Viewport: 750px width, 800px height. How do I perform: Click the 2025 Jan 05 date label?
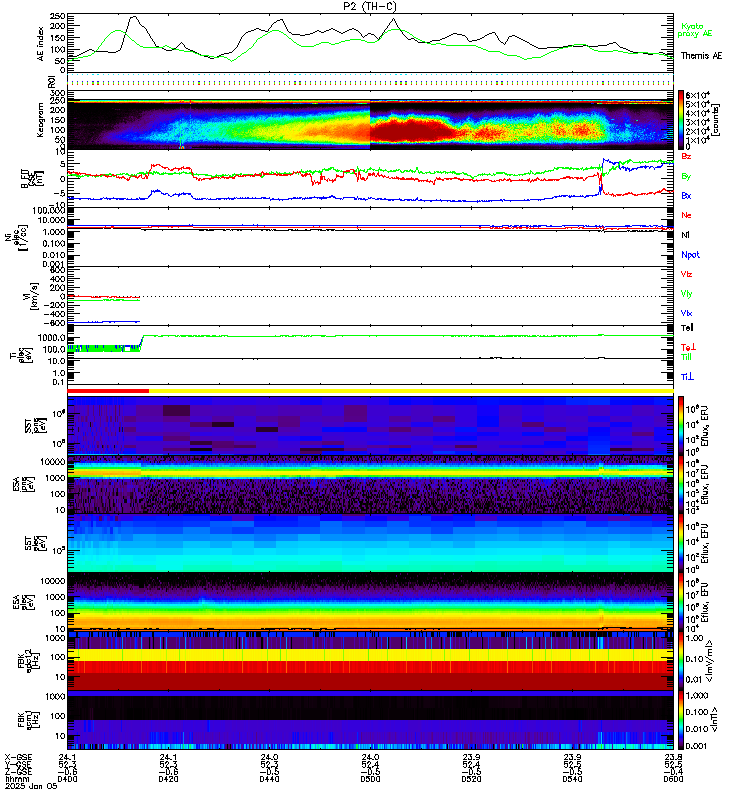click(x=31, y=786)
